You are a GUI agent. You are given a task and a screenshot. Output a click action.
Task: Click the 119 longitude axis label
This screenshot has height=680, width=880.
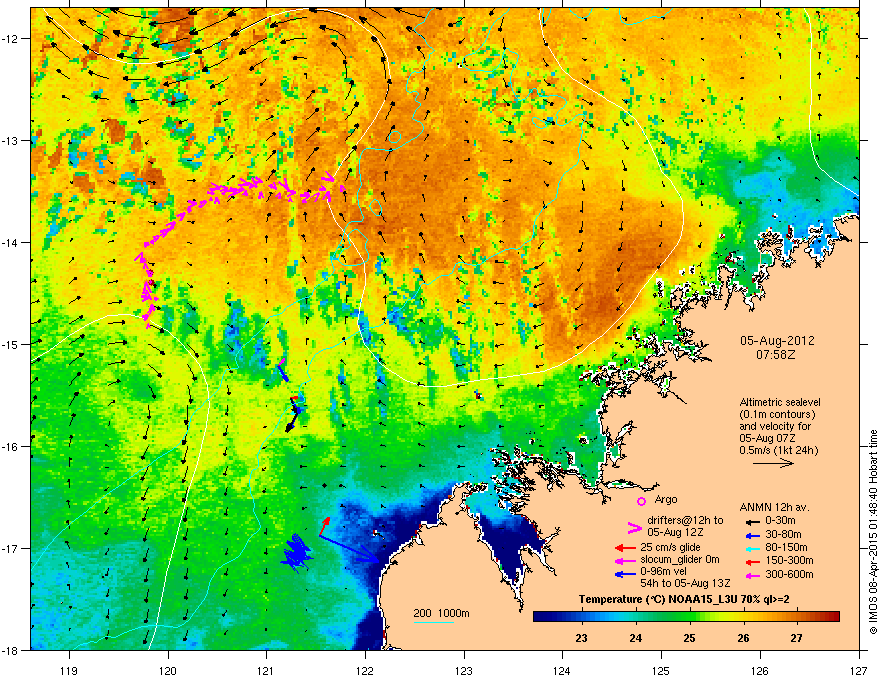click(x=69, y=670)
